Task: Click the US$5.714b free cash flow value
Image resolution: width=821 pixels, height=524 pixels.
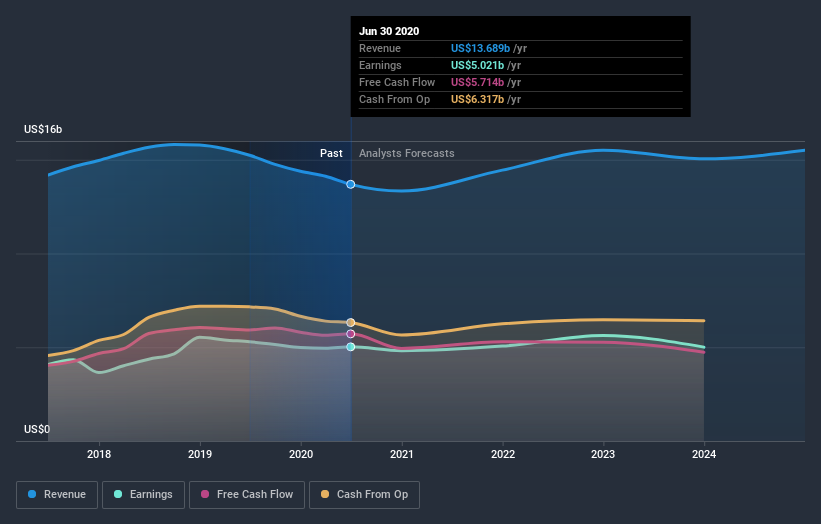Action: [x=478, y=82]
